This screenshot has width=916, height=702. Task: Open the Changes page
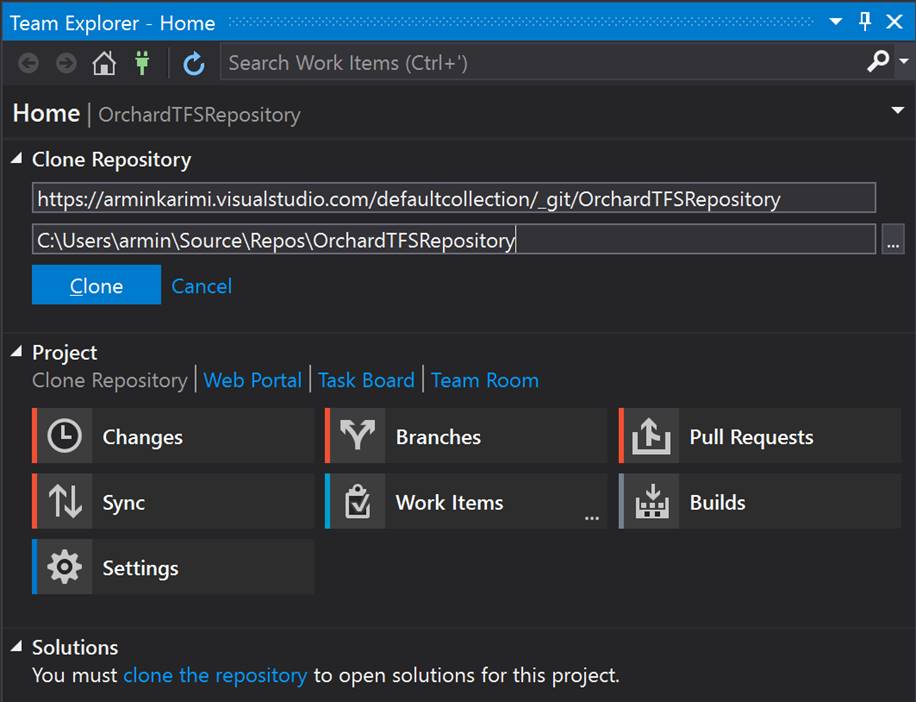(142, 436)
